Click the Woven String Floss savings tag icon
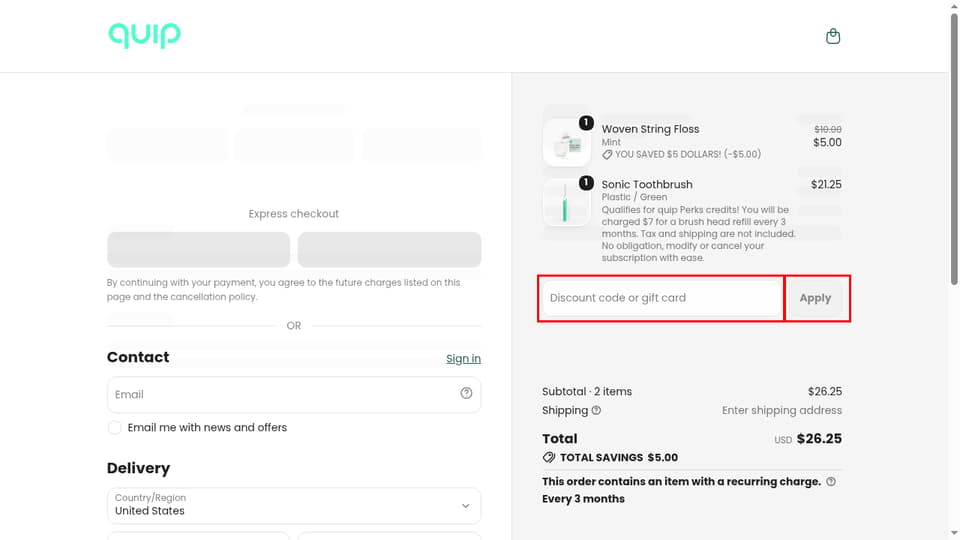This screenshot has height=540, width=960. pos(607,154)
